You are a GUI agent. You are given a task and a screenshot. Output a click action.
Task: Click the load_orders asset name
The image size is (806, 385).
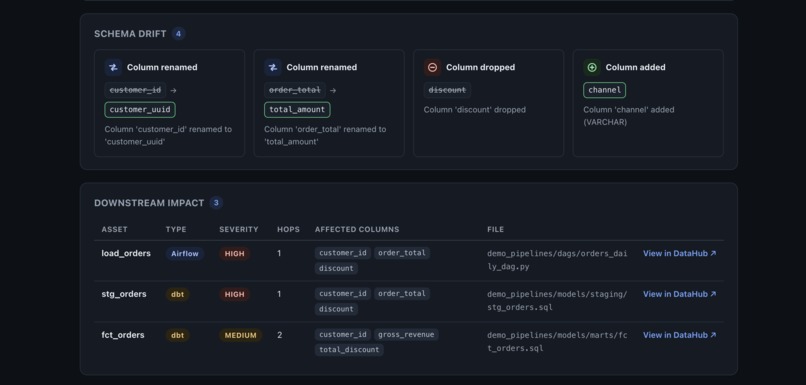pyautogui.click(x=126, y=253)
